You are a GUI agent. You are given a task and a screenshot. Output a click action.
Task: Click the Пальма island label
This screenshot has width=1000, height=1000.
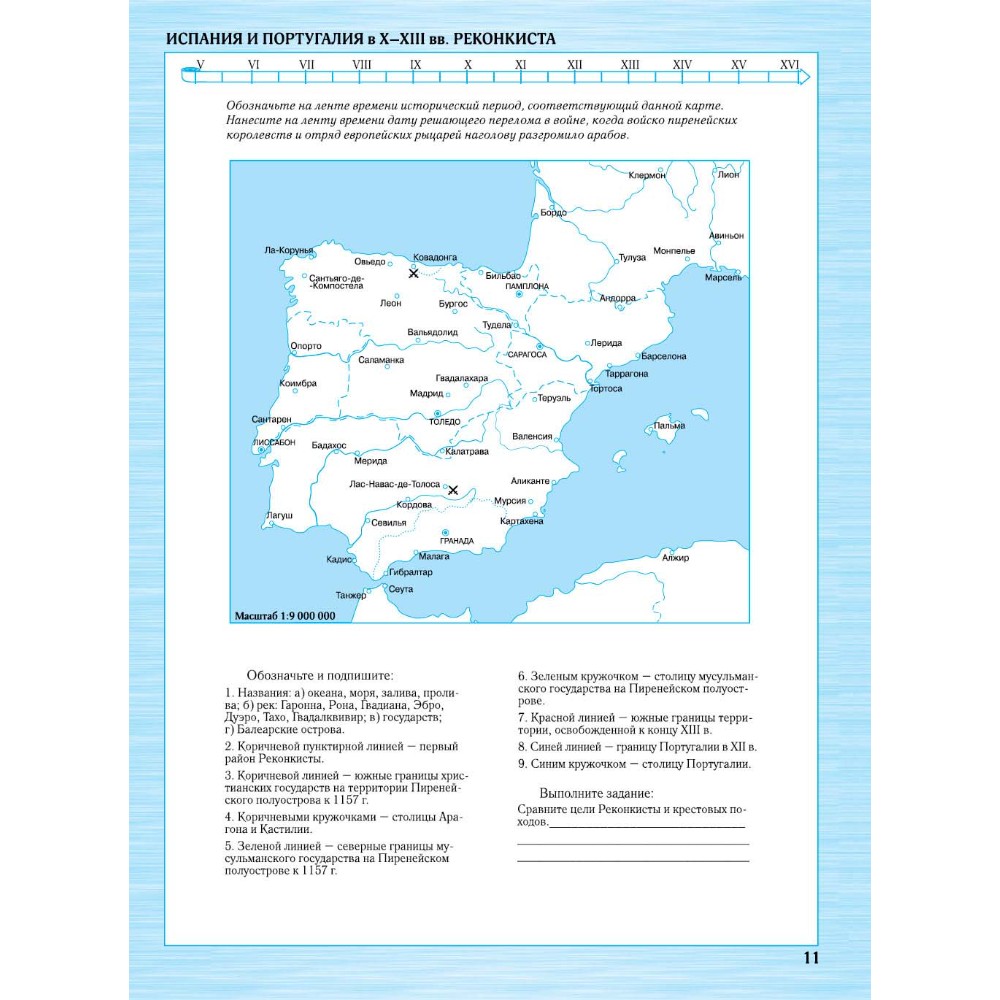coord(669,426)
